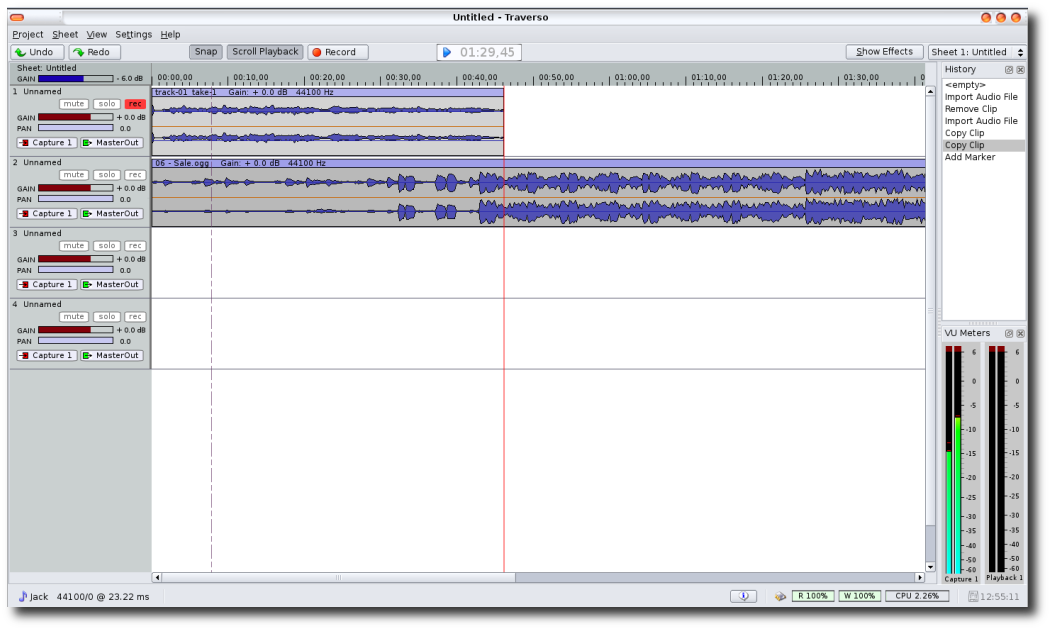
Task: Mute track 2
Action: click(x=74, y=175)
